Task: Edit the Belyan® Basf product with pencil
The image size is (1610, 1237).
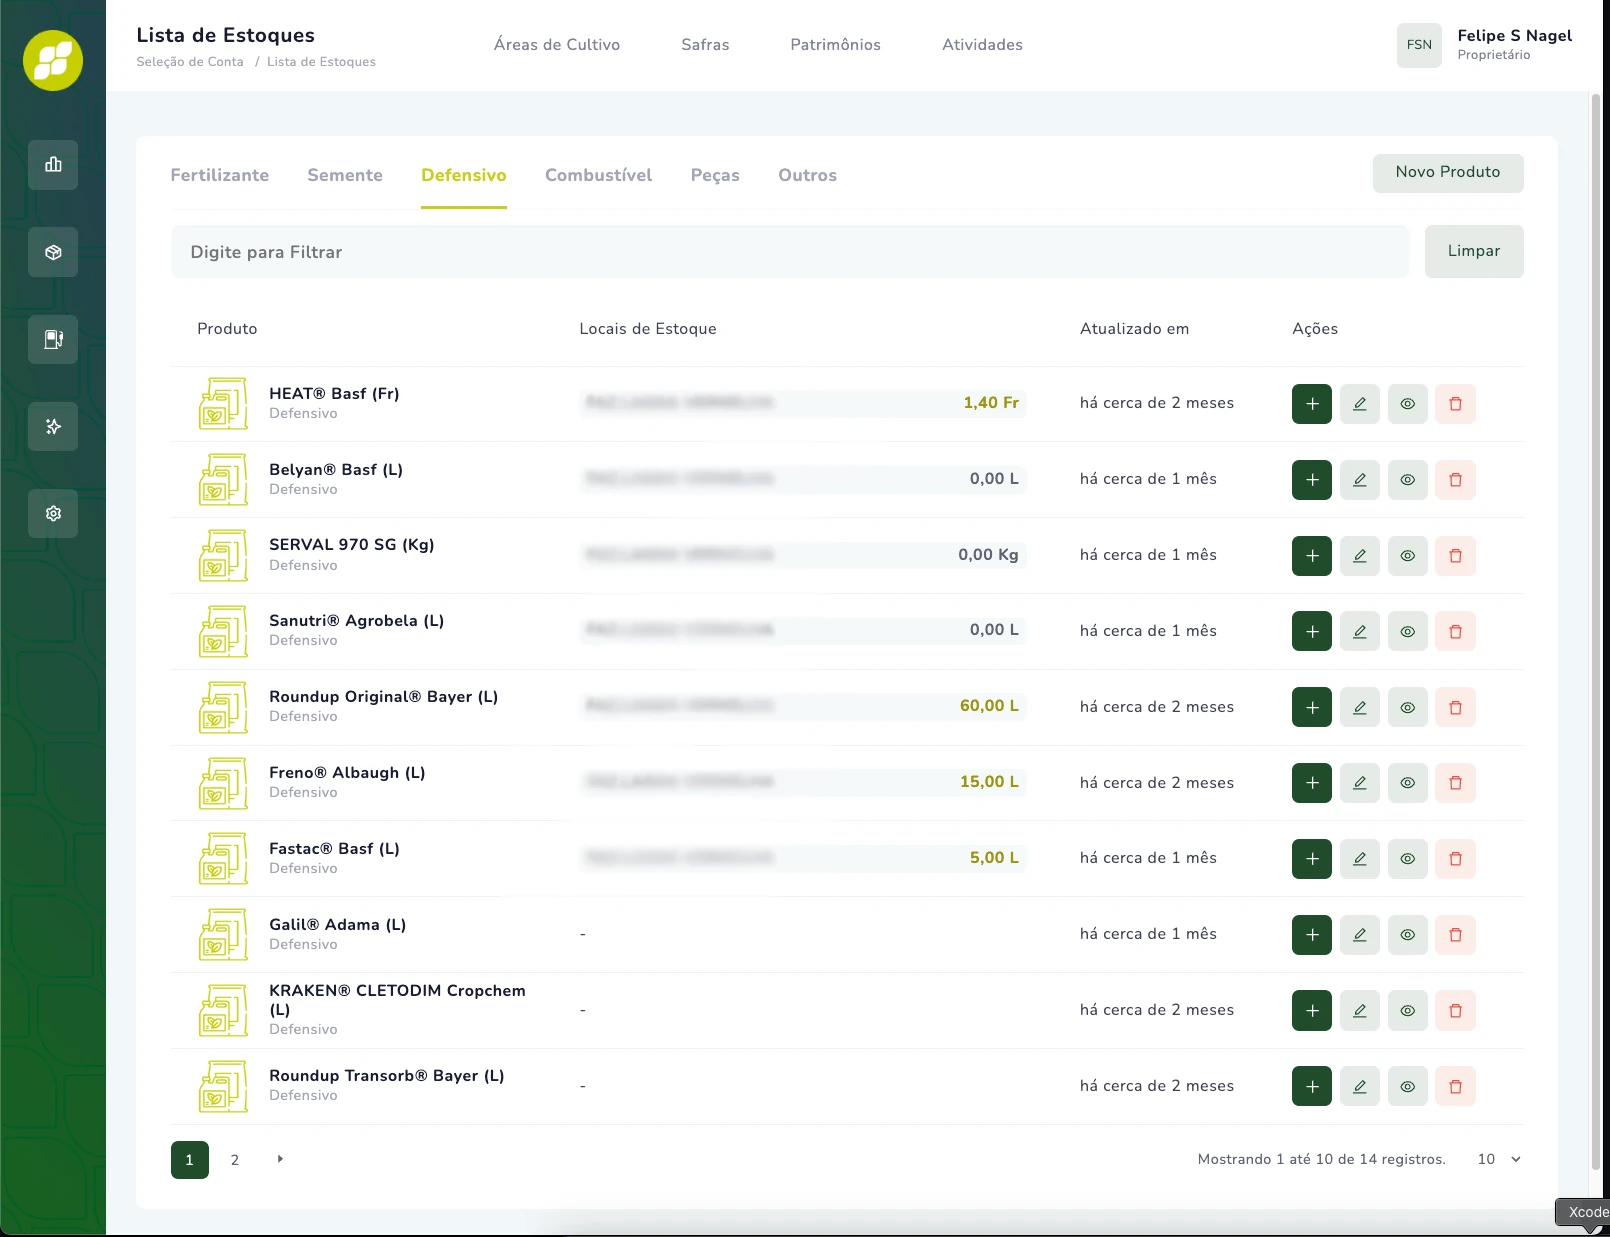Action: pos(1359,480)
